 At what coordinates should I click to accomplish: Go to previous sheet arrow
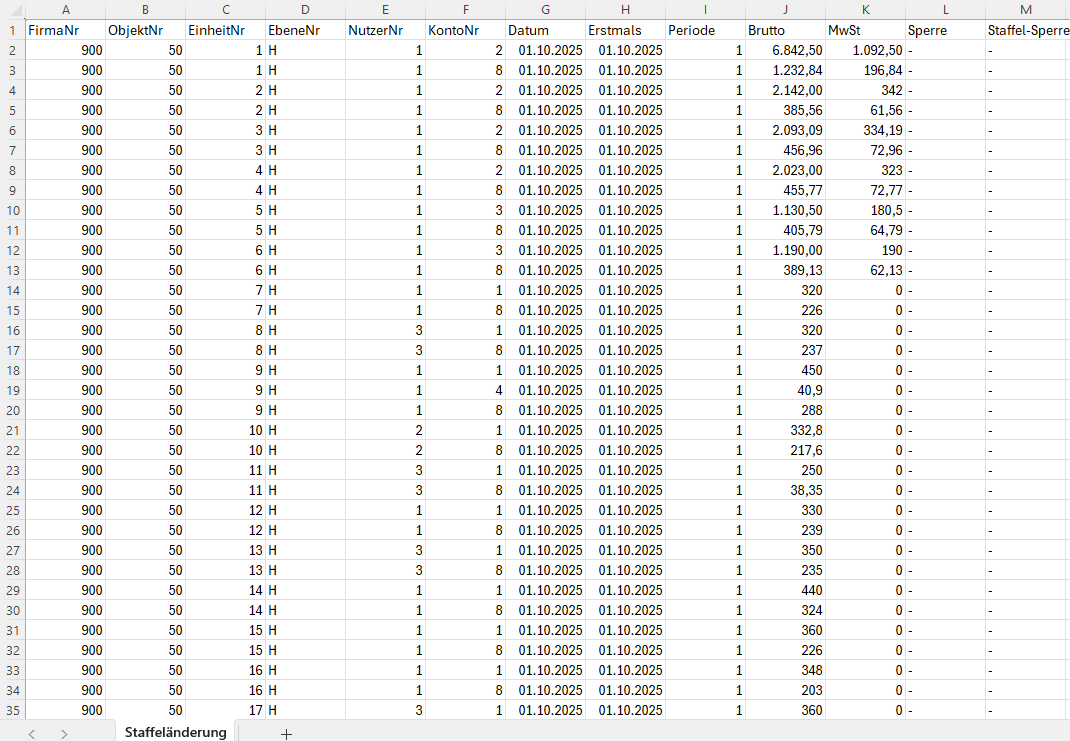[32, 734]
